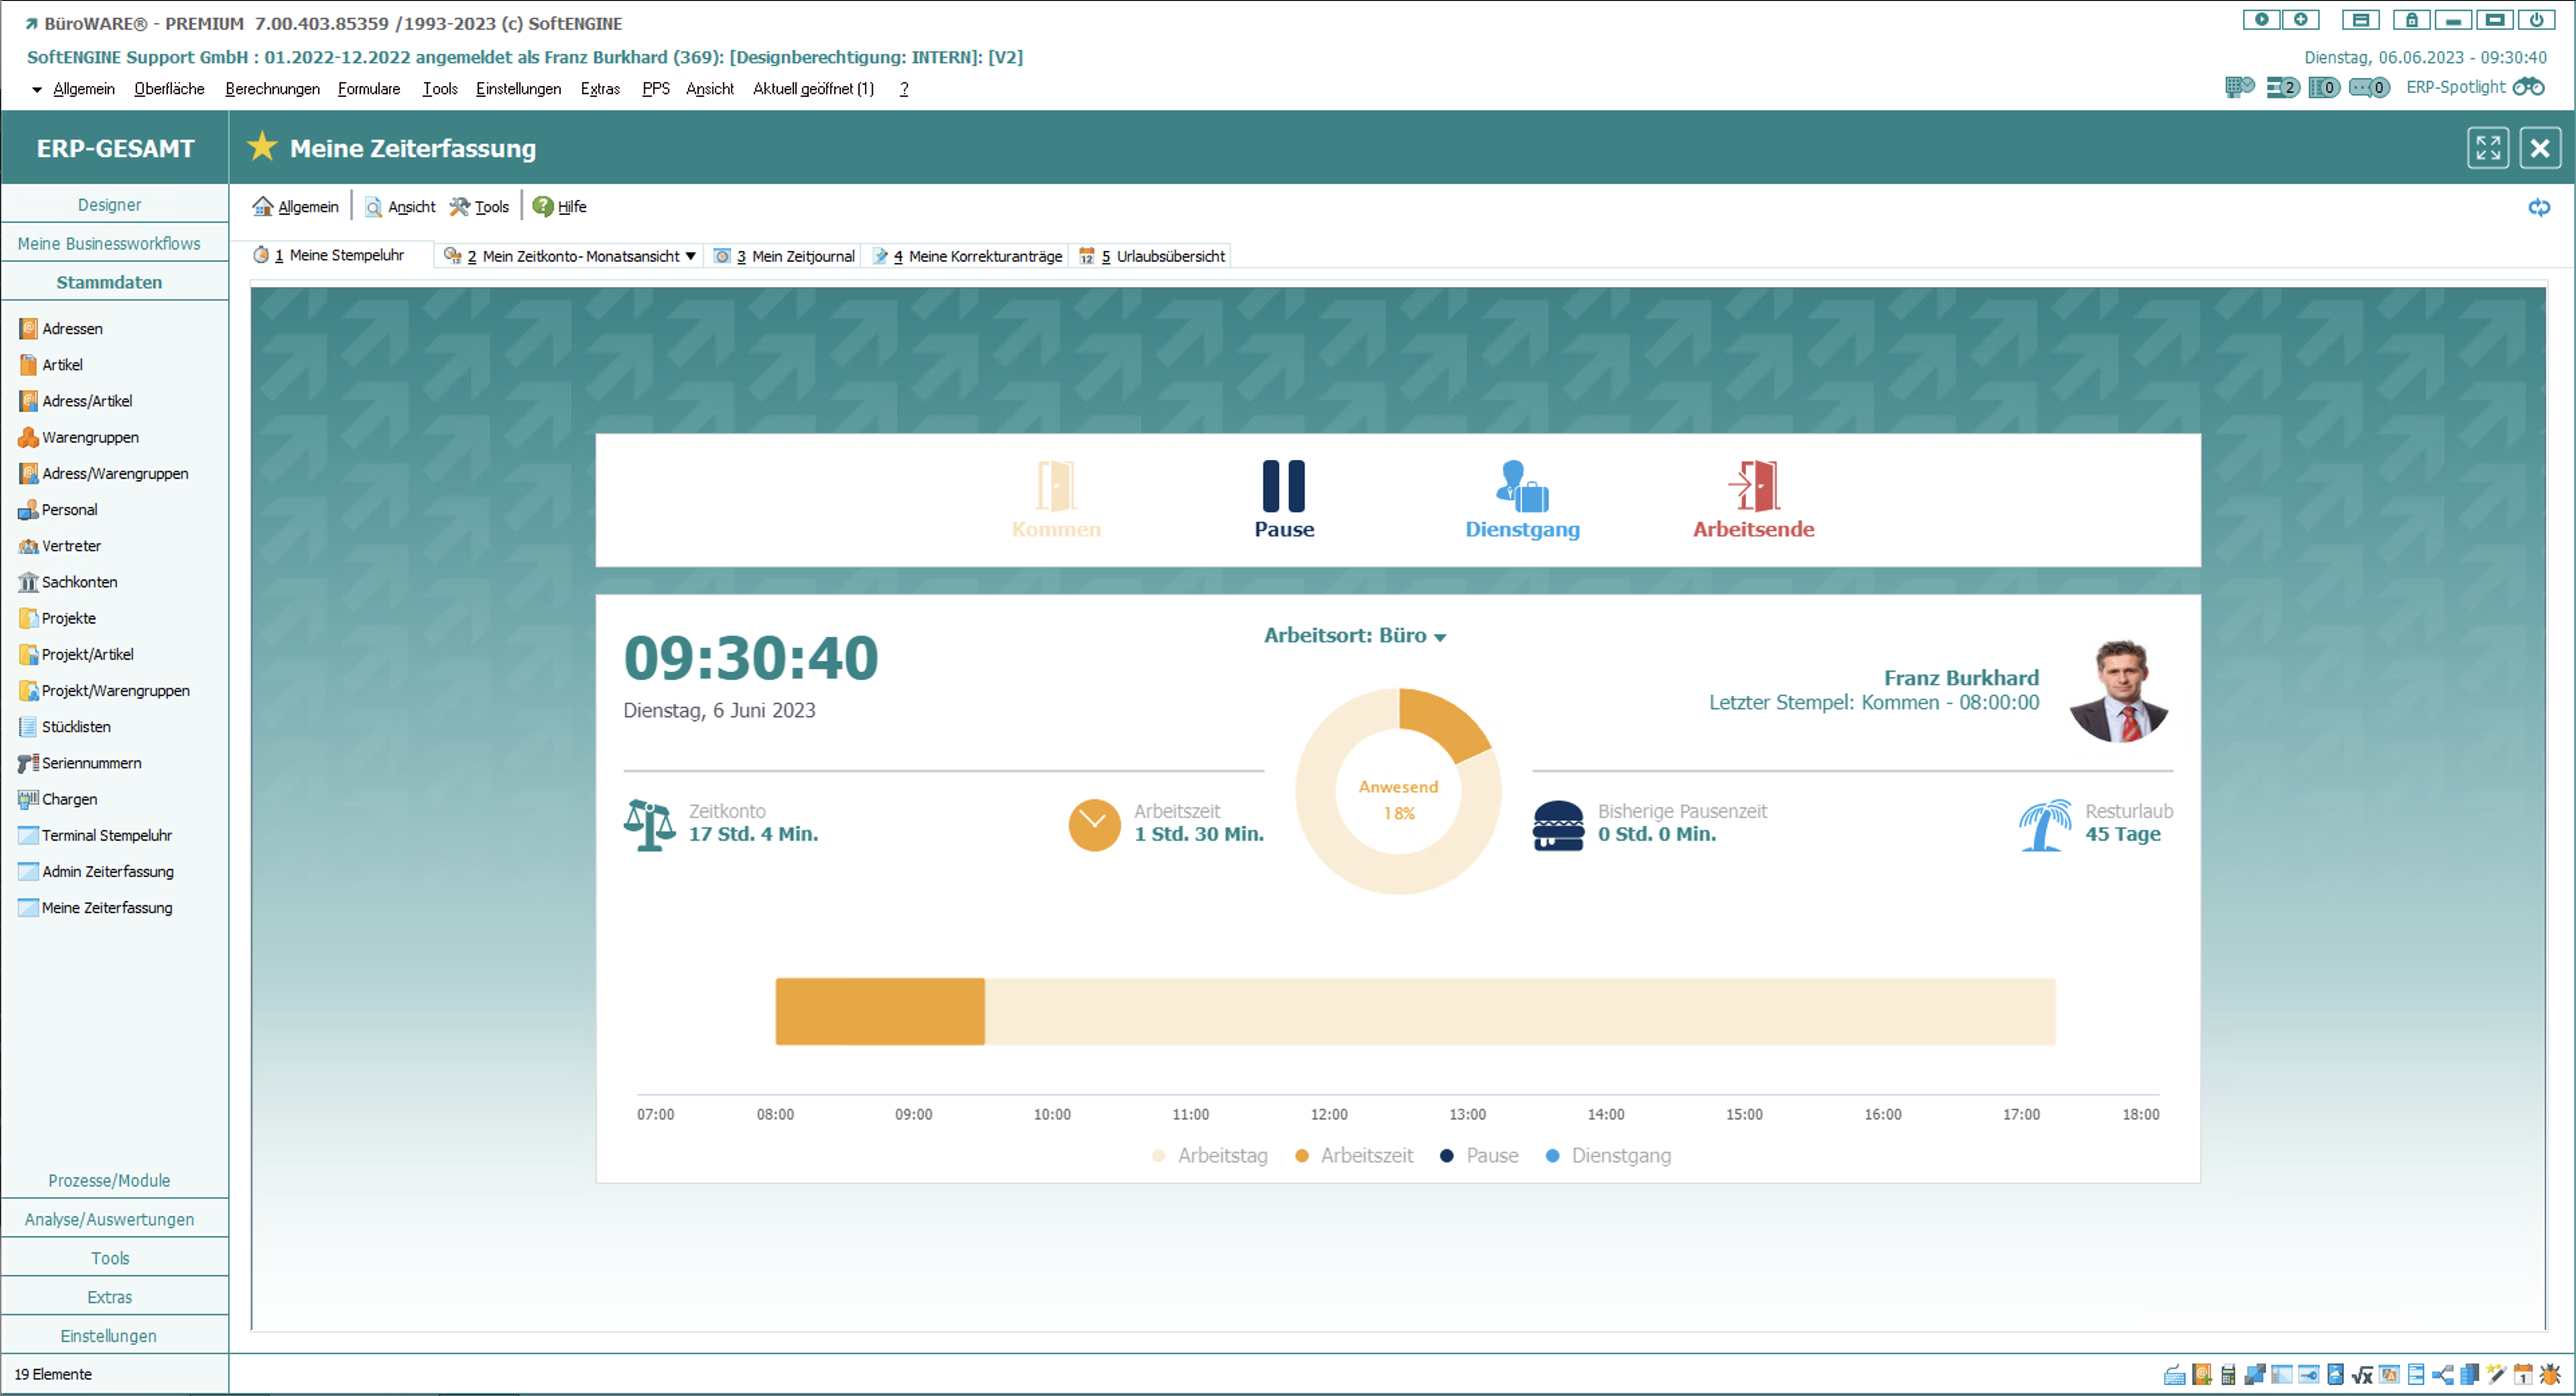Toggle Pause legend entry in chart
This screenshot has height=1396, width=2576.
point(1491,1155)
